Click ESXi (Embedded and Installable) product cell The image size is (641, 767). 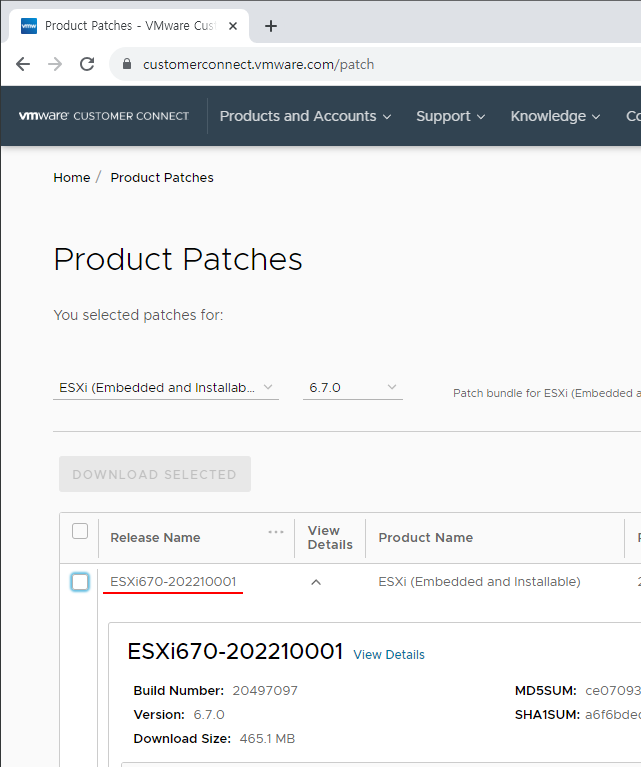(479, 582)
